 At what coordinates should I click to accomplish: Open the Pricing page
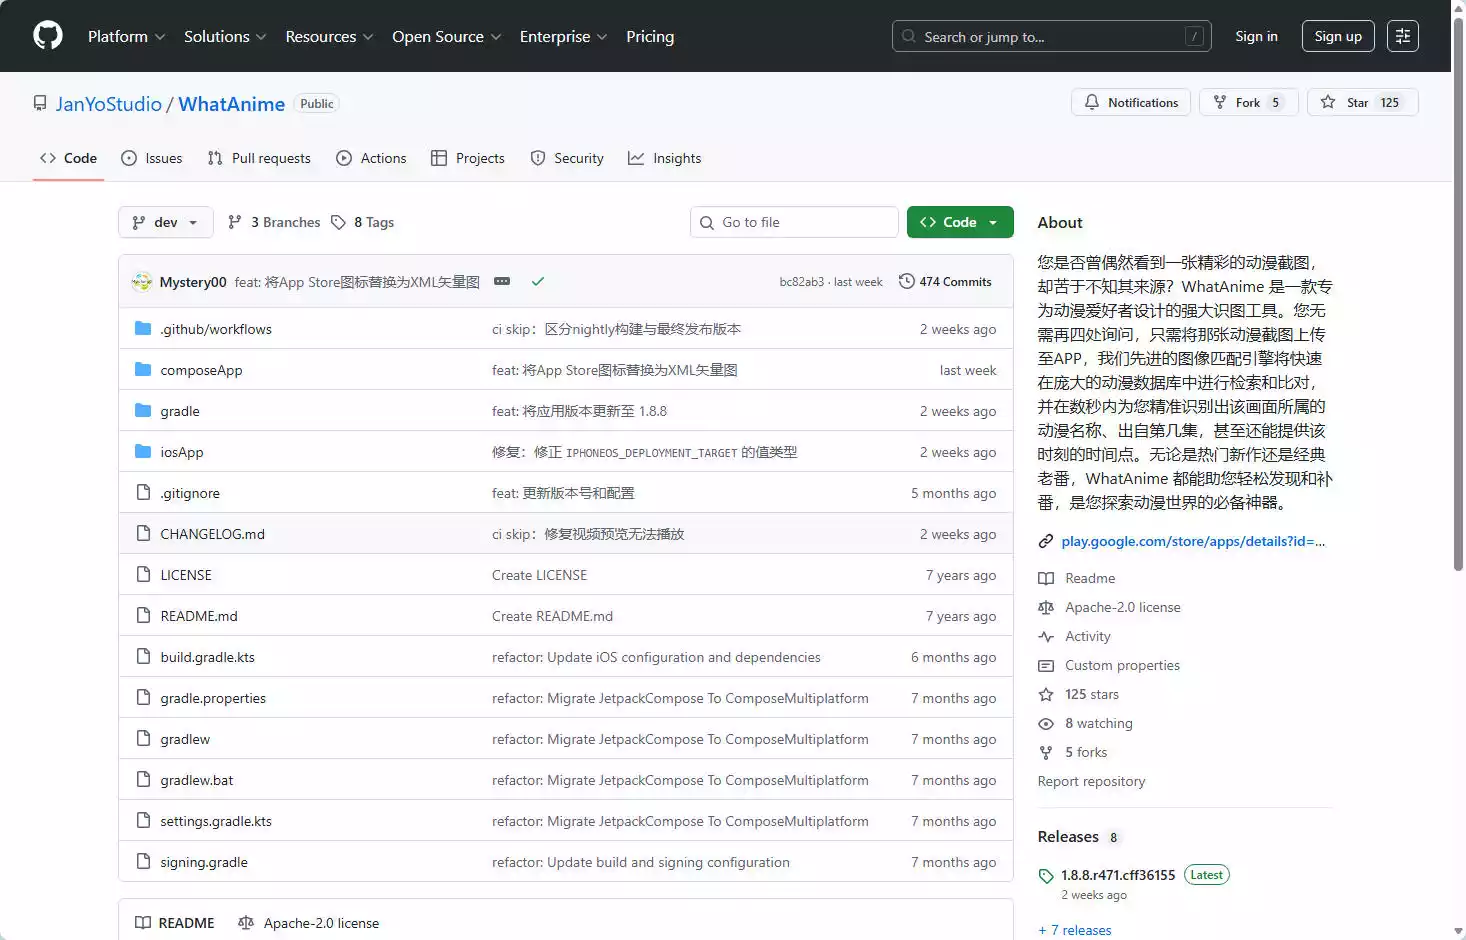pos(650,36)
